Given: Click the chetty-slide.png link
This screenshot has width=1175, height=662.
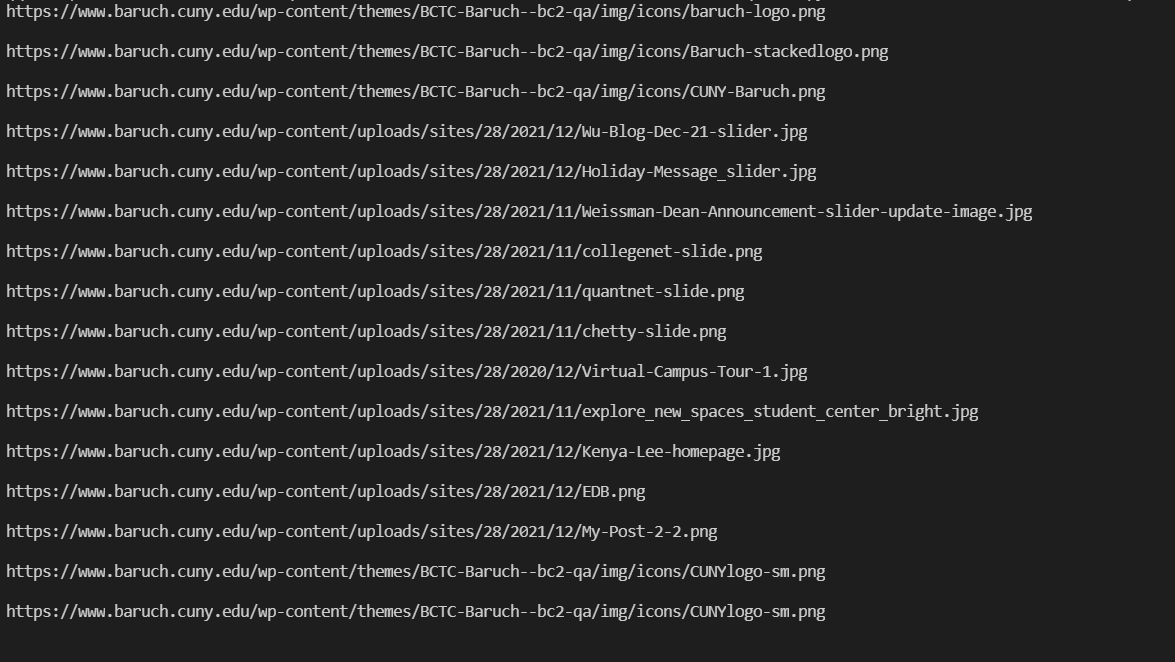Looking at the screenshot, I should click(x=366, y=332).
